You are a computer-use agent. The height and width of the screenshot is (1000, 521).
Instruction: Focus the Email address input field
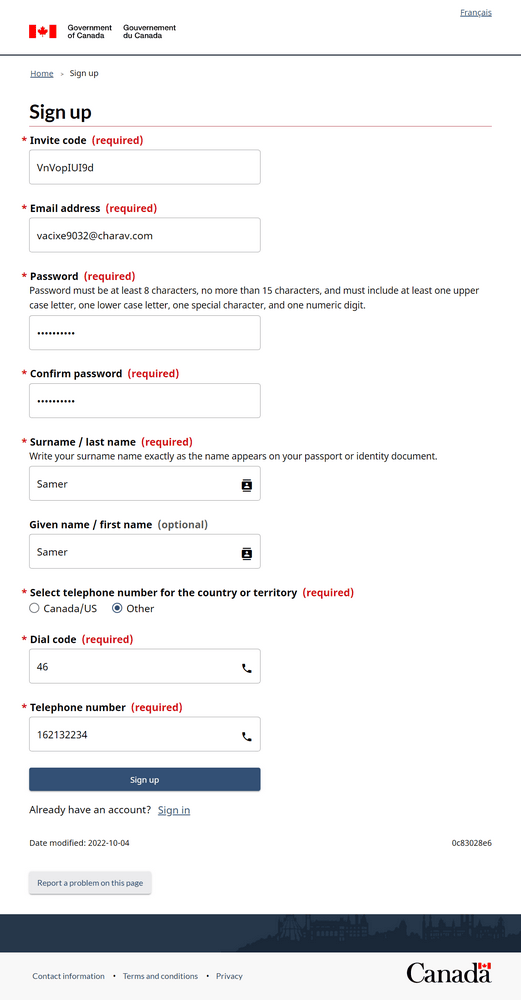click(x=145, y=235)
